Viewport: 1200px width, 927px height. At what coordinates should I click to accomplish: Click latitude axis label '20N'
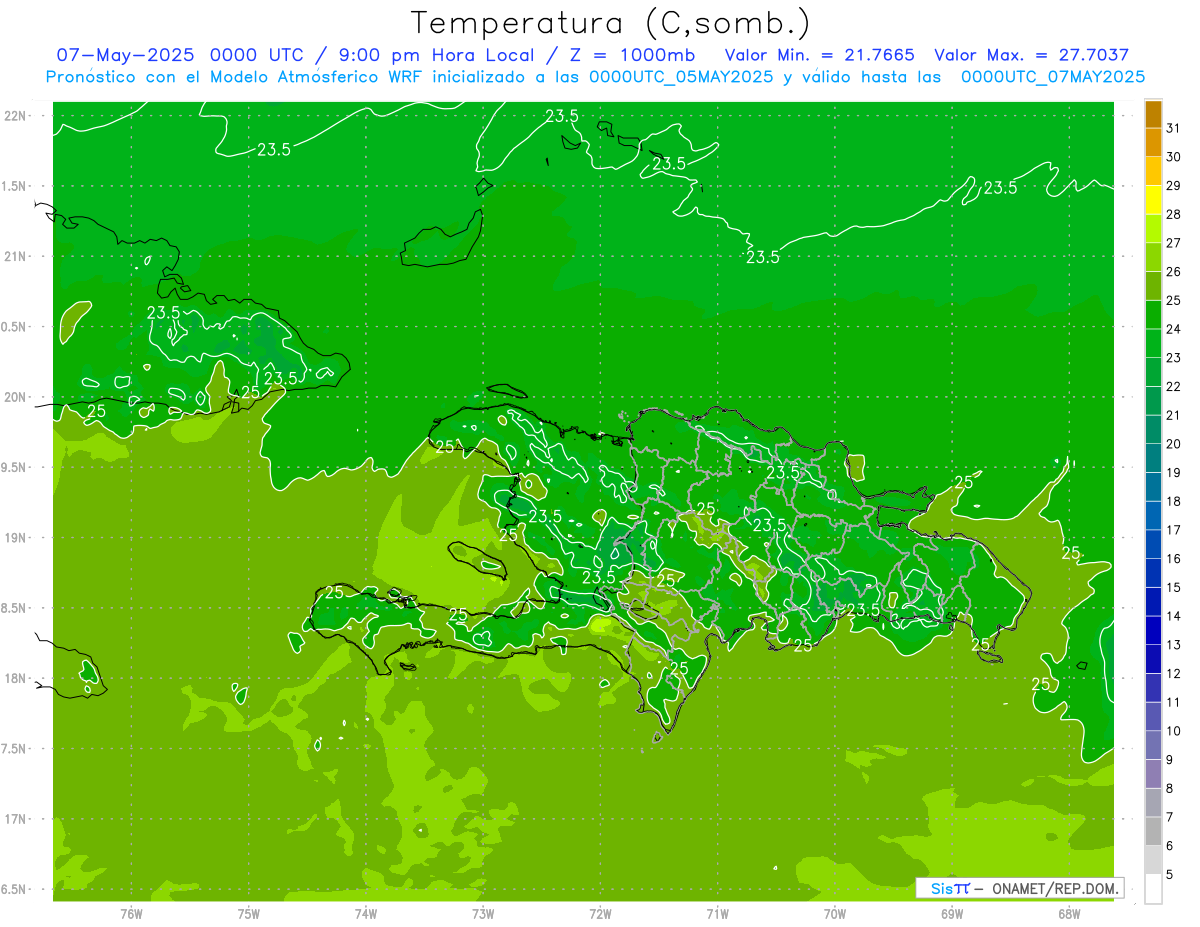pos(16,397)
